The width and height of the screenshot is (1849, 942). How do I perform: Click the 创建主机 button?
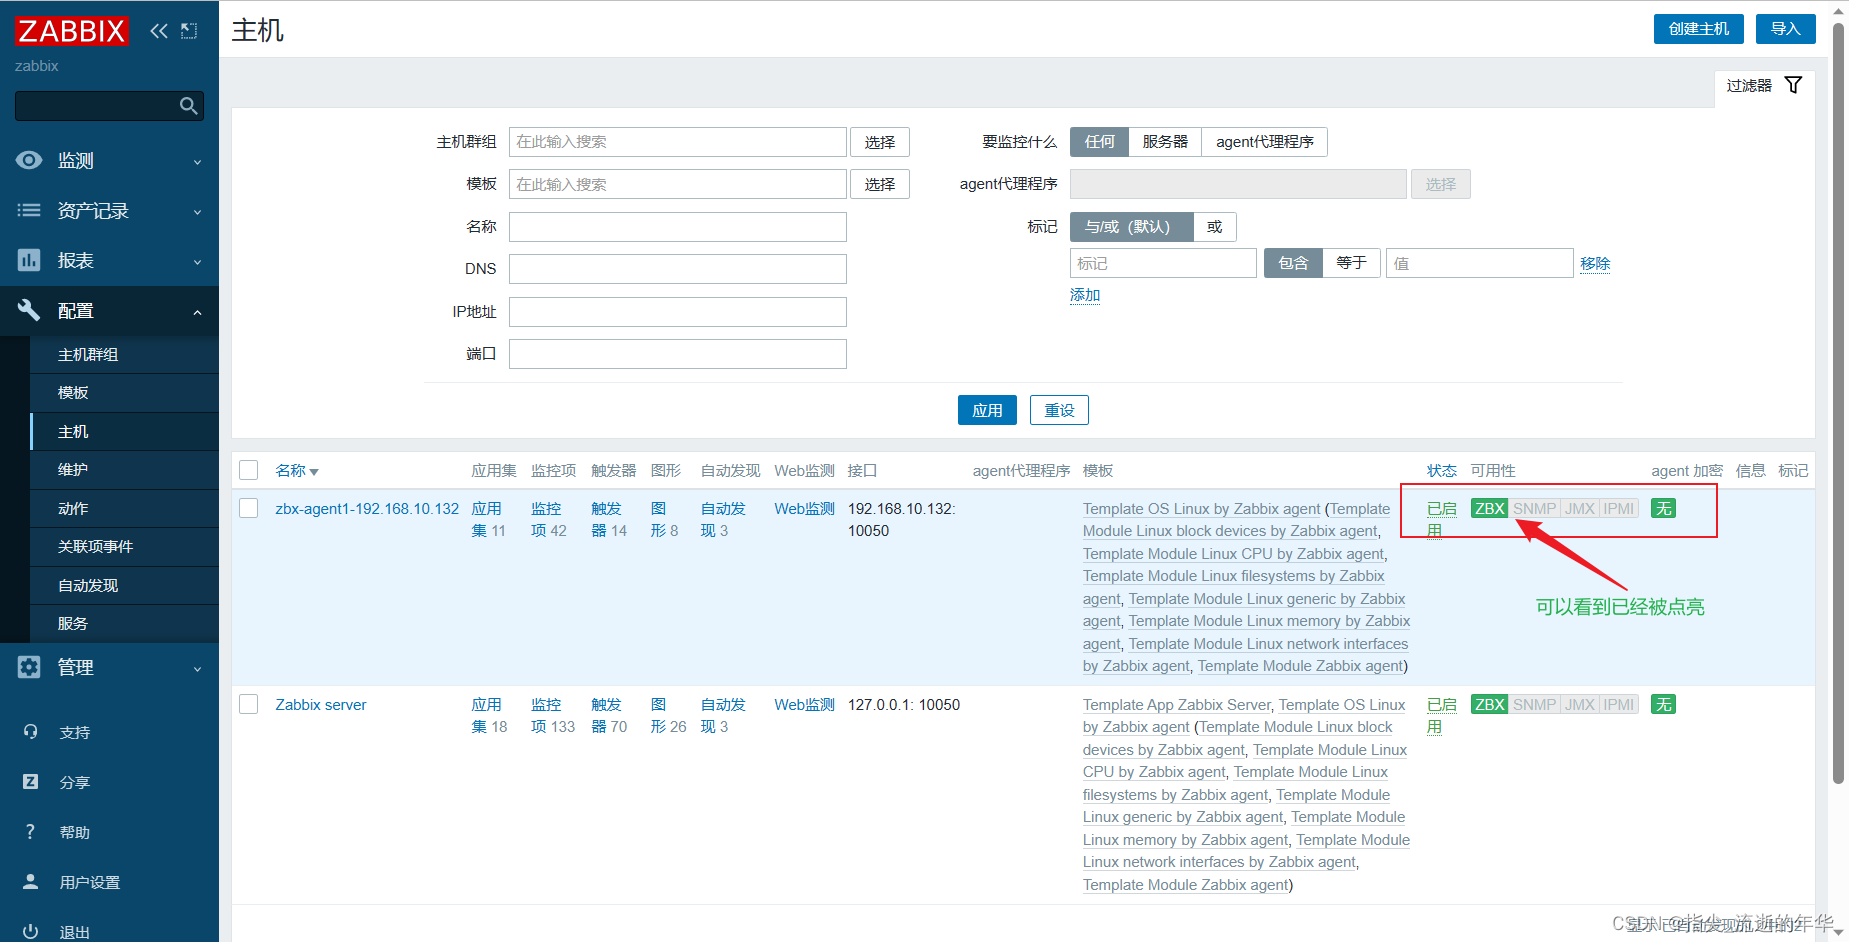(x=1698, y=29)
